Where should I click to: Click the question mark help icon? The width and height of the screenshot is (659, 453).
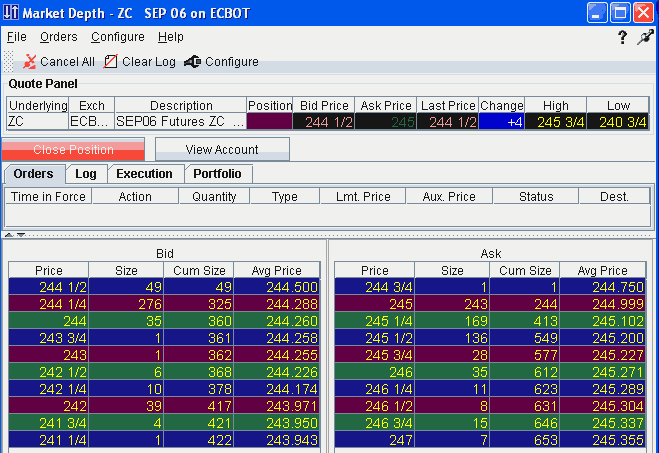[621, 37]
